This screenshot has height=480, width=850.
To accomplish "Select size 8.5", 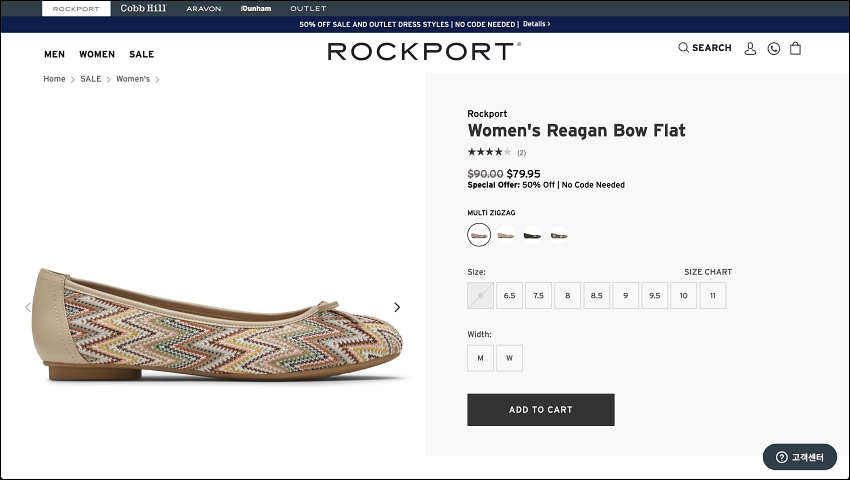I will click(597, 296).
